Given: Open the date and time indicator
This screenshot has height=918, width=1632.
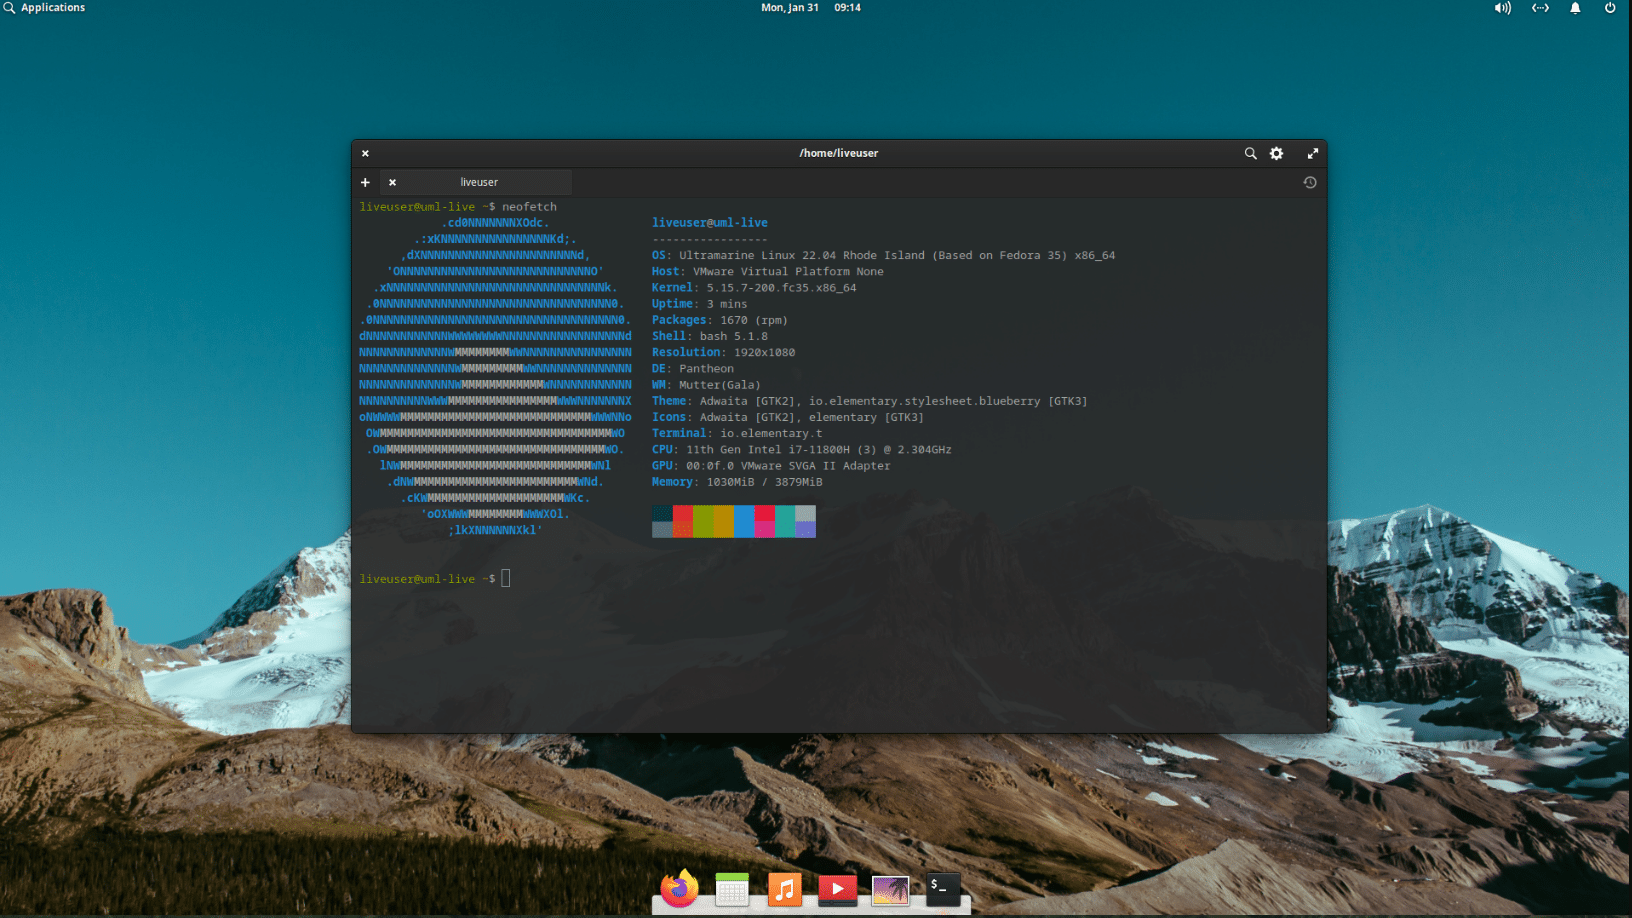Looking at the screenshot, I should pyautogui.click(x=811, y=7).
